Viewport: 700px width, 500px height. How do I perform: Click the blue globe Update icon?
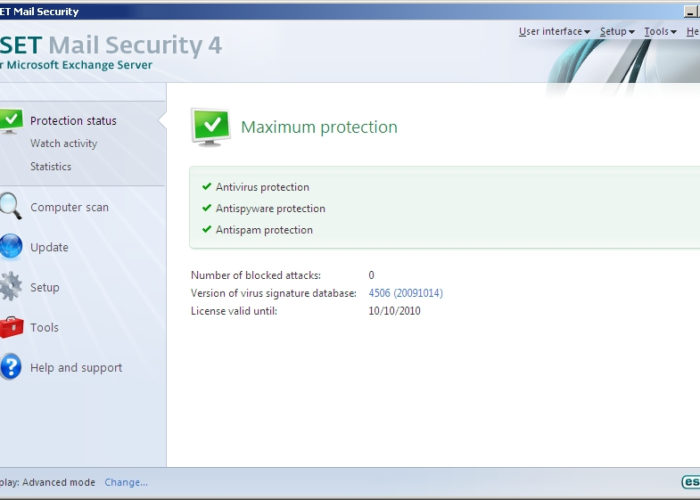[x=11, y=246]
